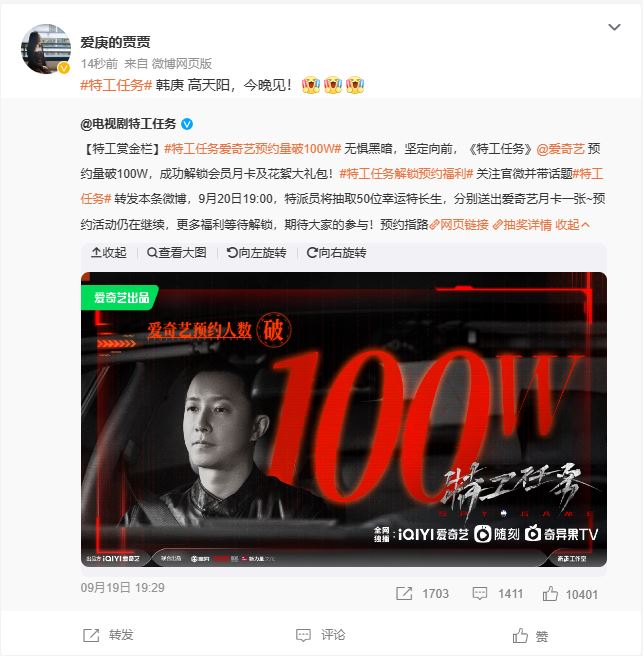Open the @电视剧特工任务 account link

[x=128, y=124]
